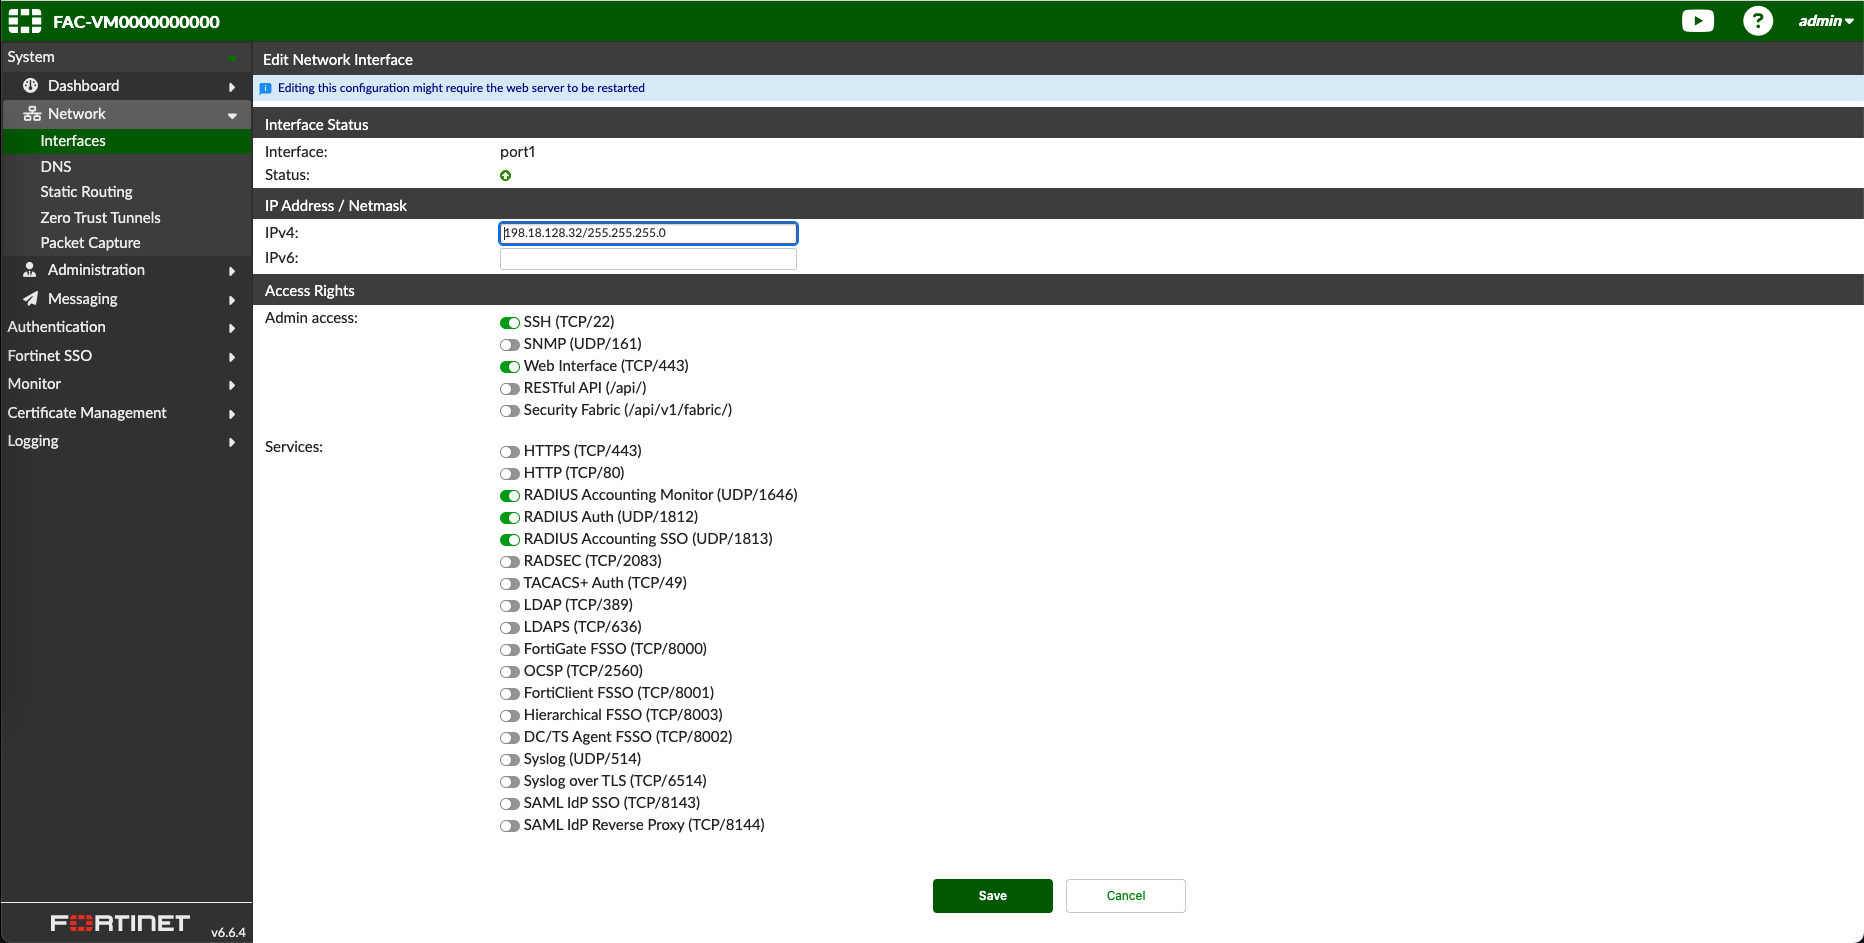Click the Network topology icon in sidebar
The image size is (1864, 943).
[x=32, y=114]
